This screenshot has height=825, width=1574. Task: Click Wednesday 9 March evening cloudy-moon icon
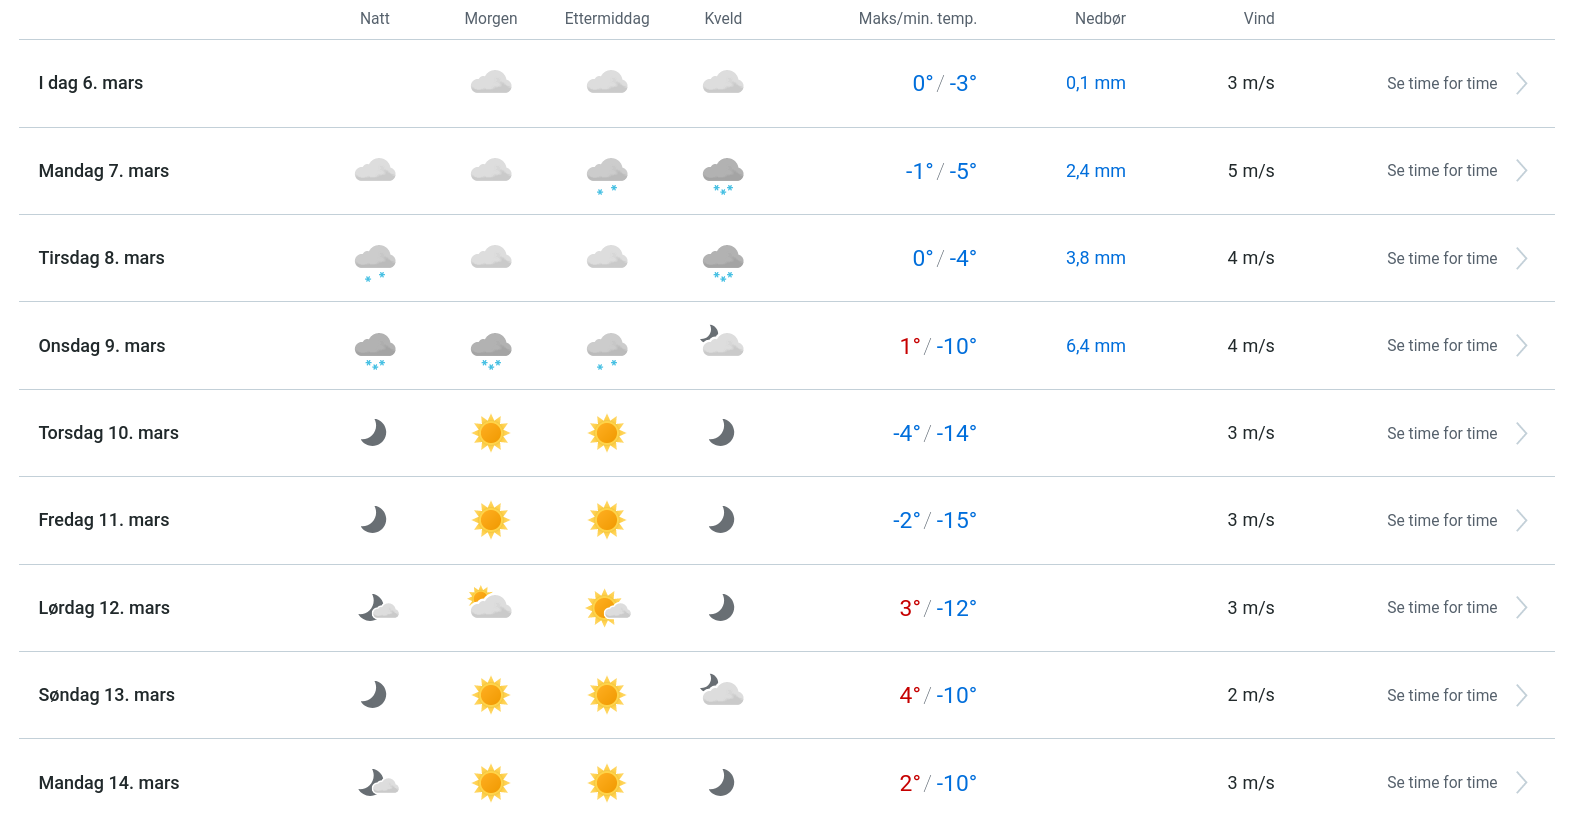[722, 342]
